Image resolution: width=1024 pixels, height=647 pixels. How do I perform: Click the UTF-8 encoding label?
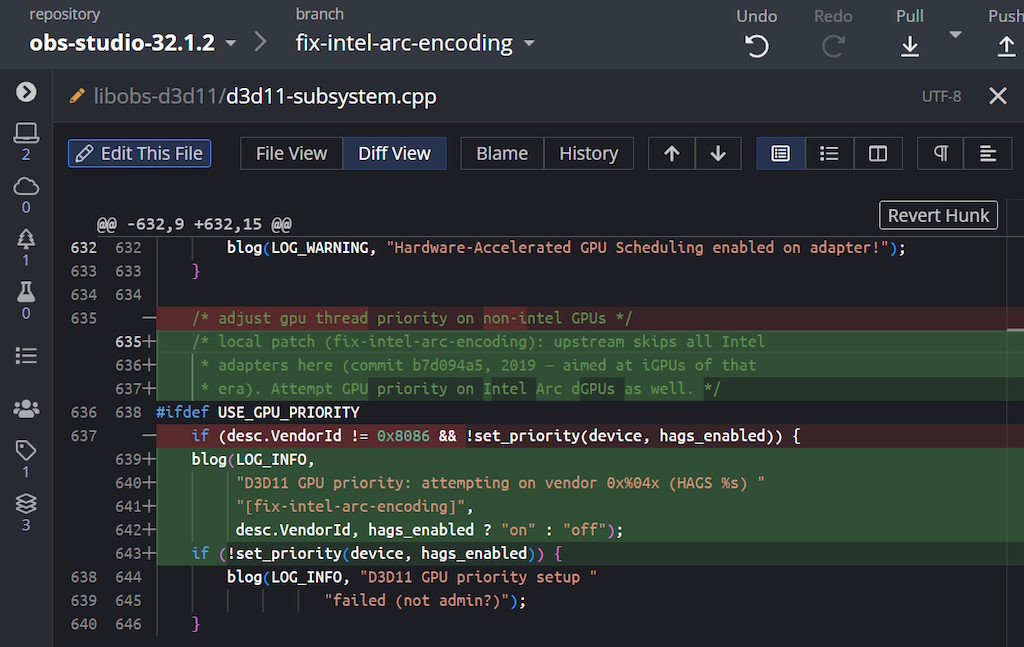coord(941,97)
